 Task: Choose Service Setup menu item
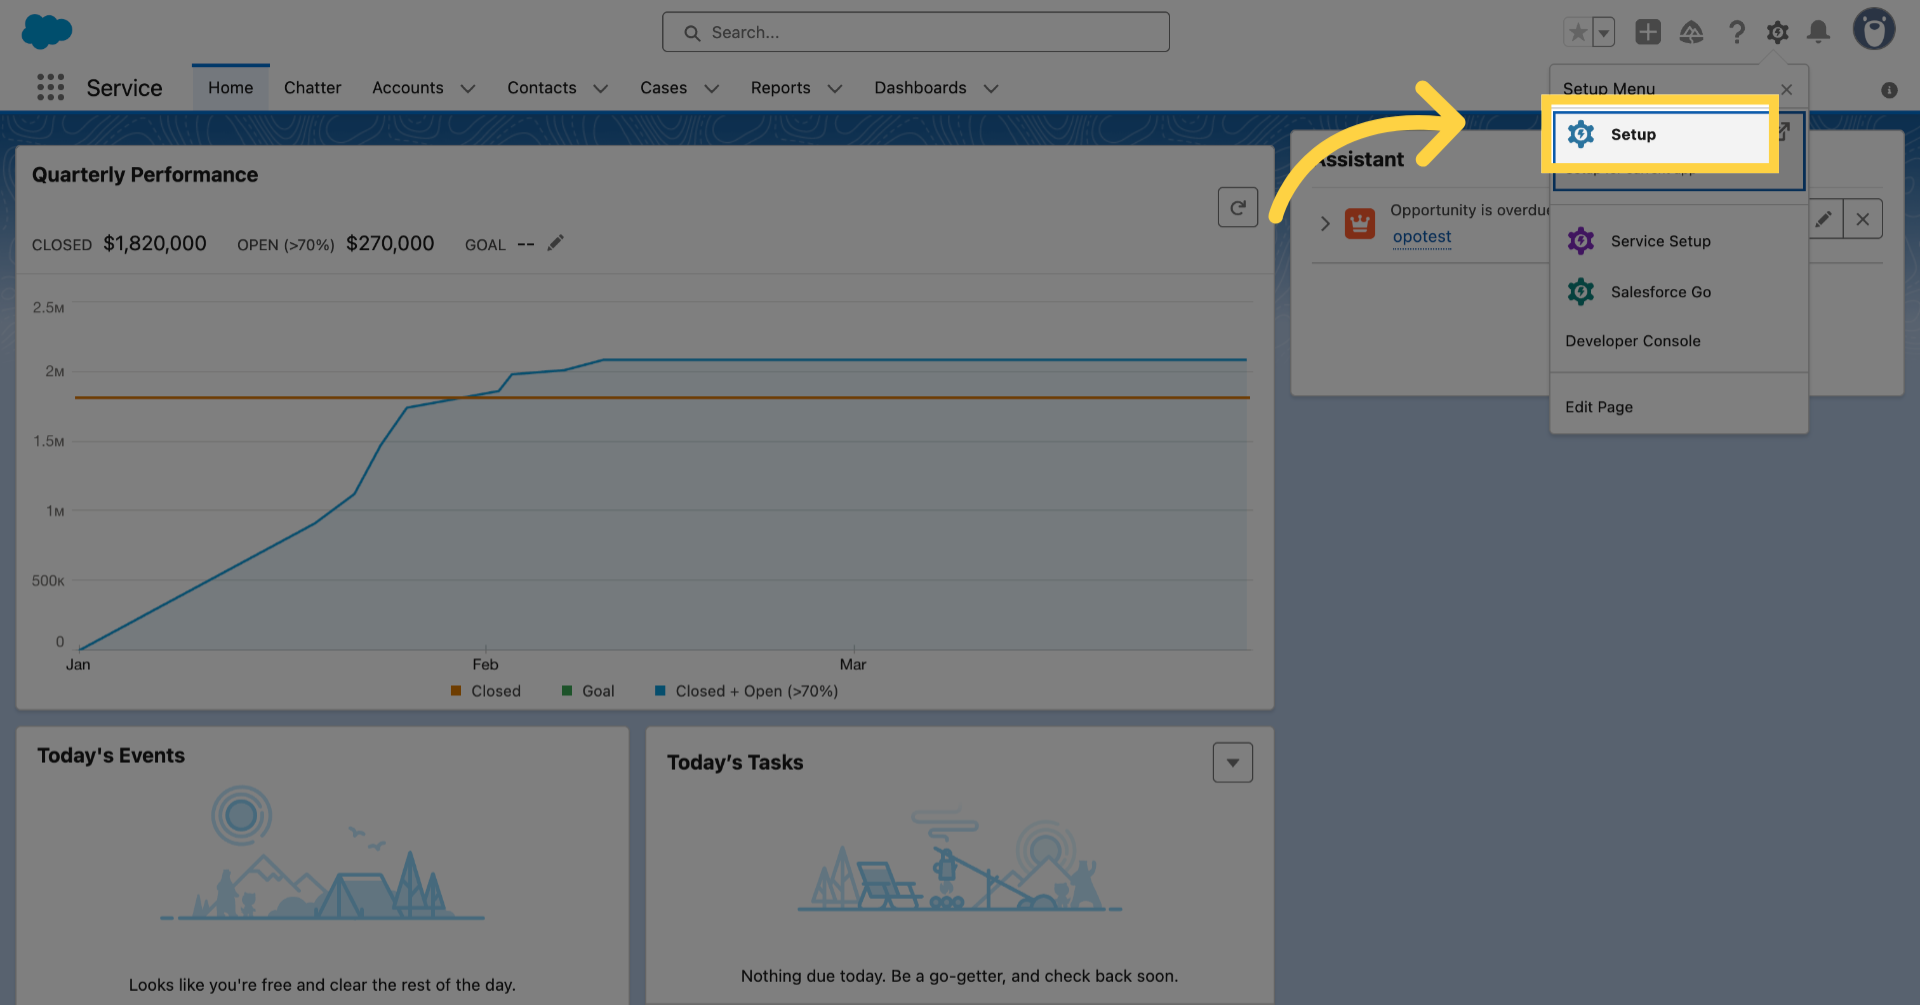[x=1678, y=241]
